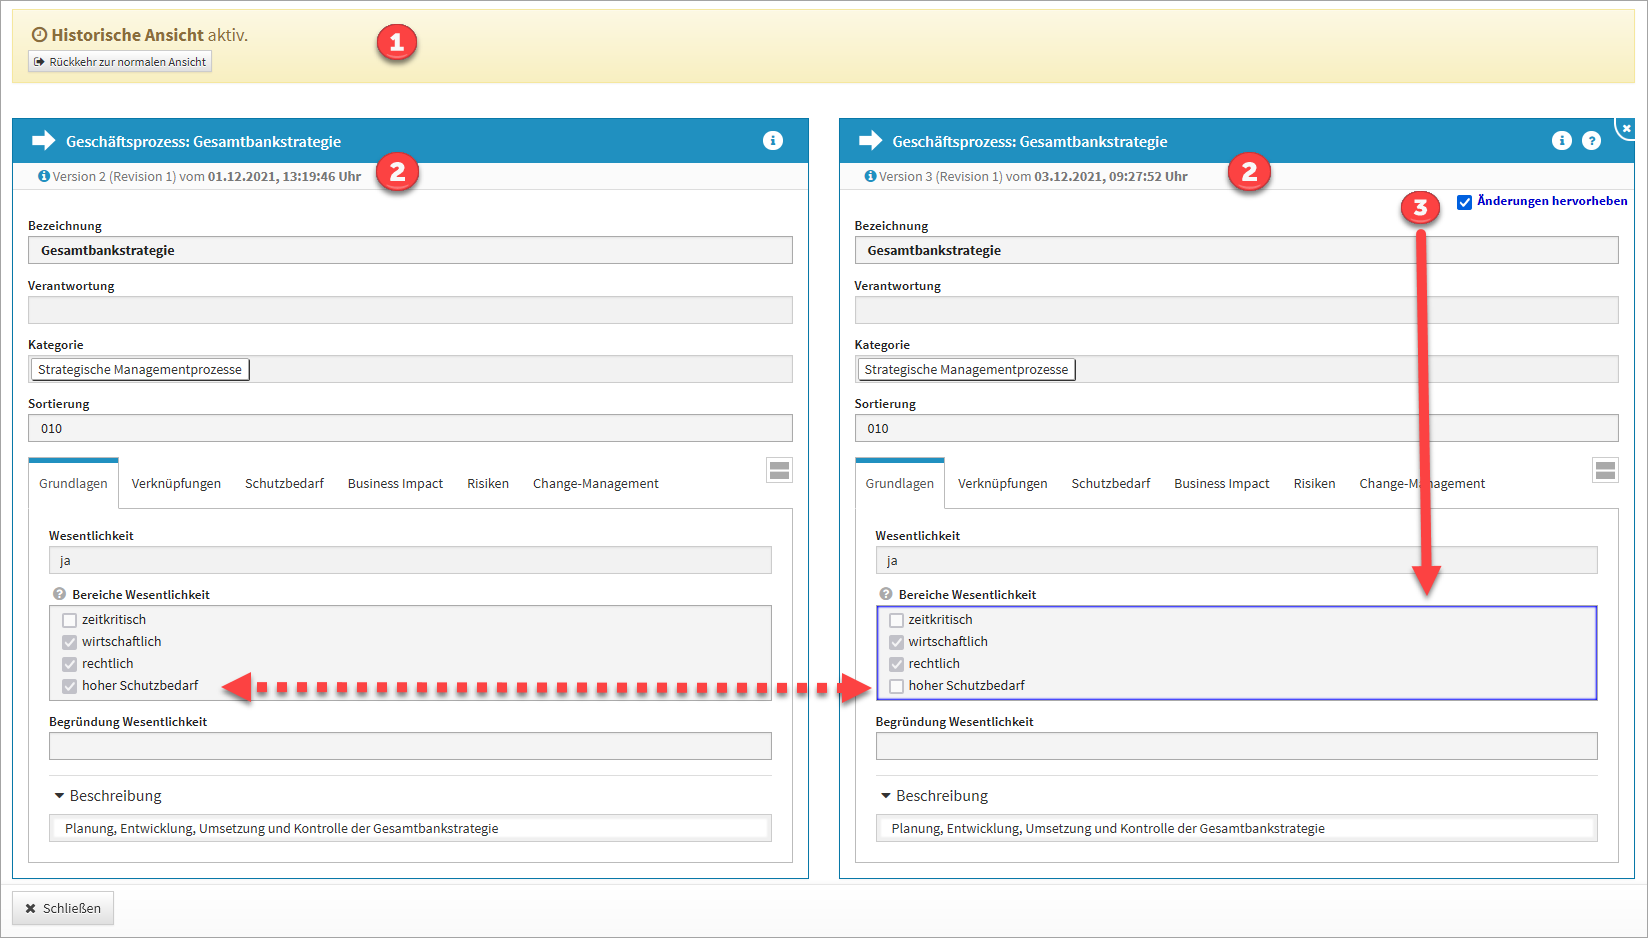
Task: Click info icon in left panel header
Action: tap(772, 141)
